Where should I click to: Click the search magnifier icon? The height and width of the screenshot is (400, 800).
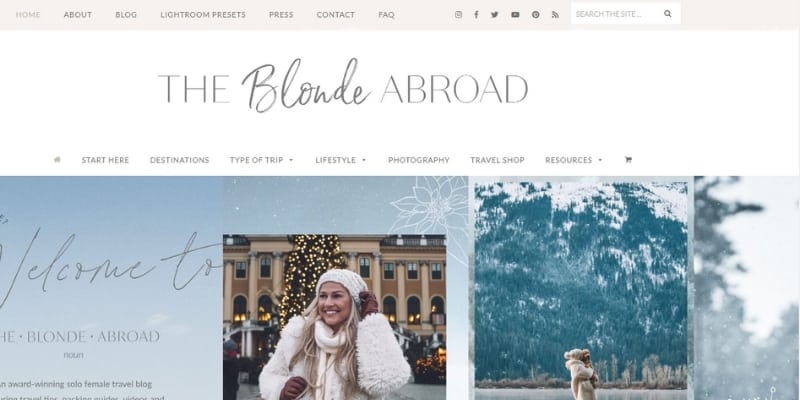pos(667,14)
